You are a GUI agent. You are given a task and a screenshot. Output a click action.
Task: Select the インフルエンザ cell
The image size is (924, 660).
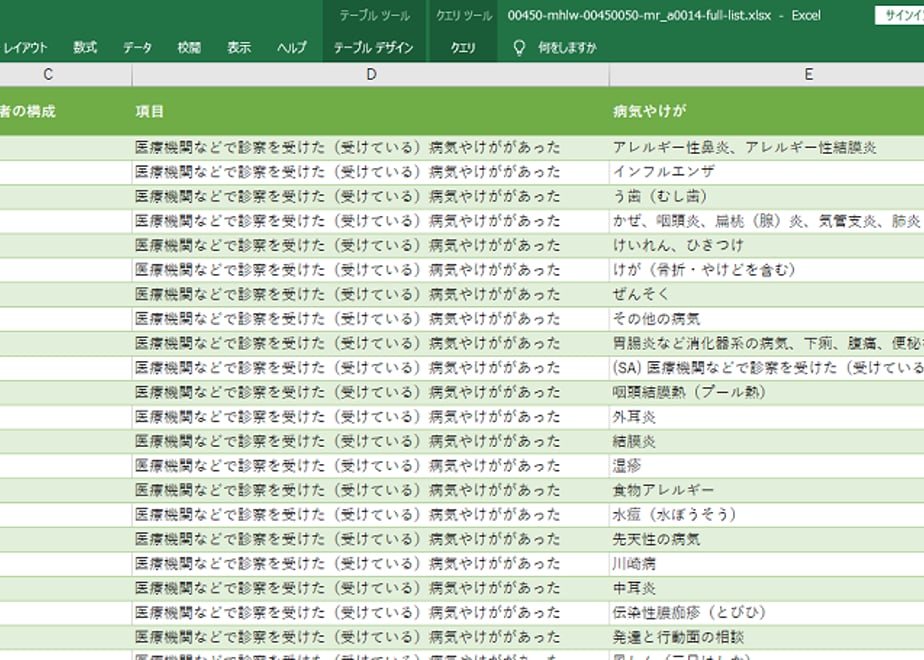coord(767,172)
